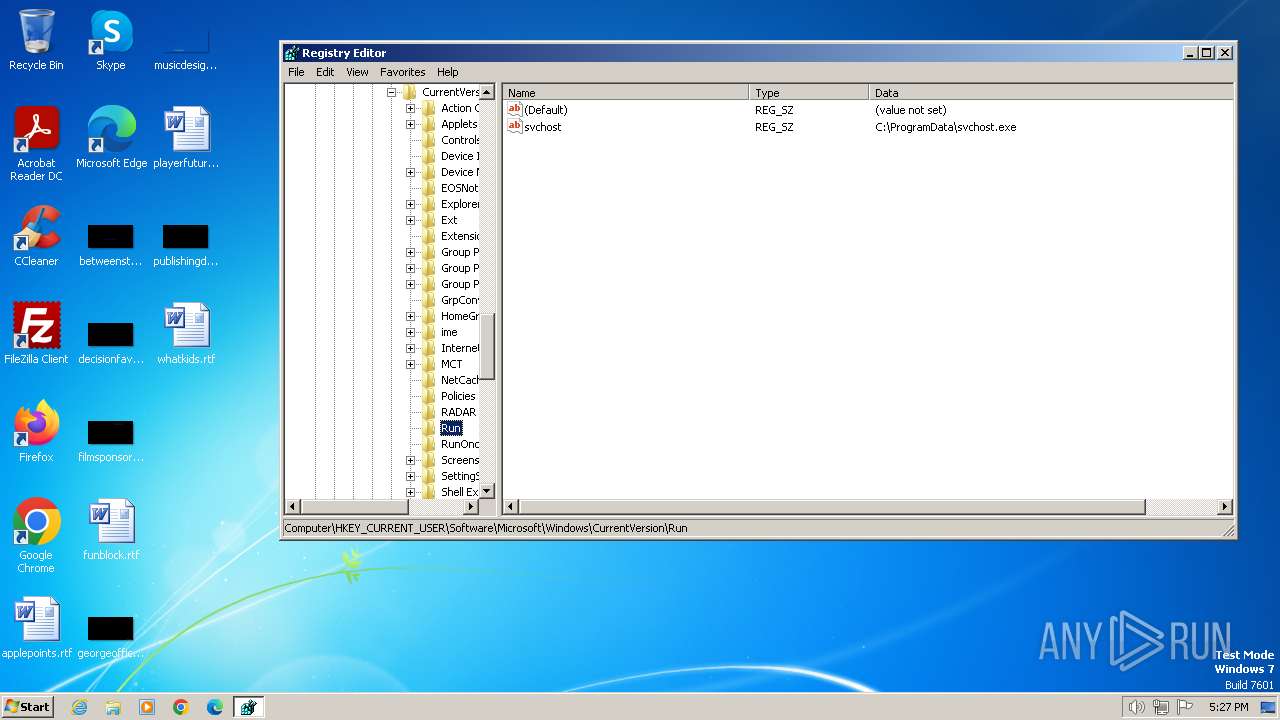Expand the Shell Extensions registry key

coord(410,492)
